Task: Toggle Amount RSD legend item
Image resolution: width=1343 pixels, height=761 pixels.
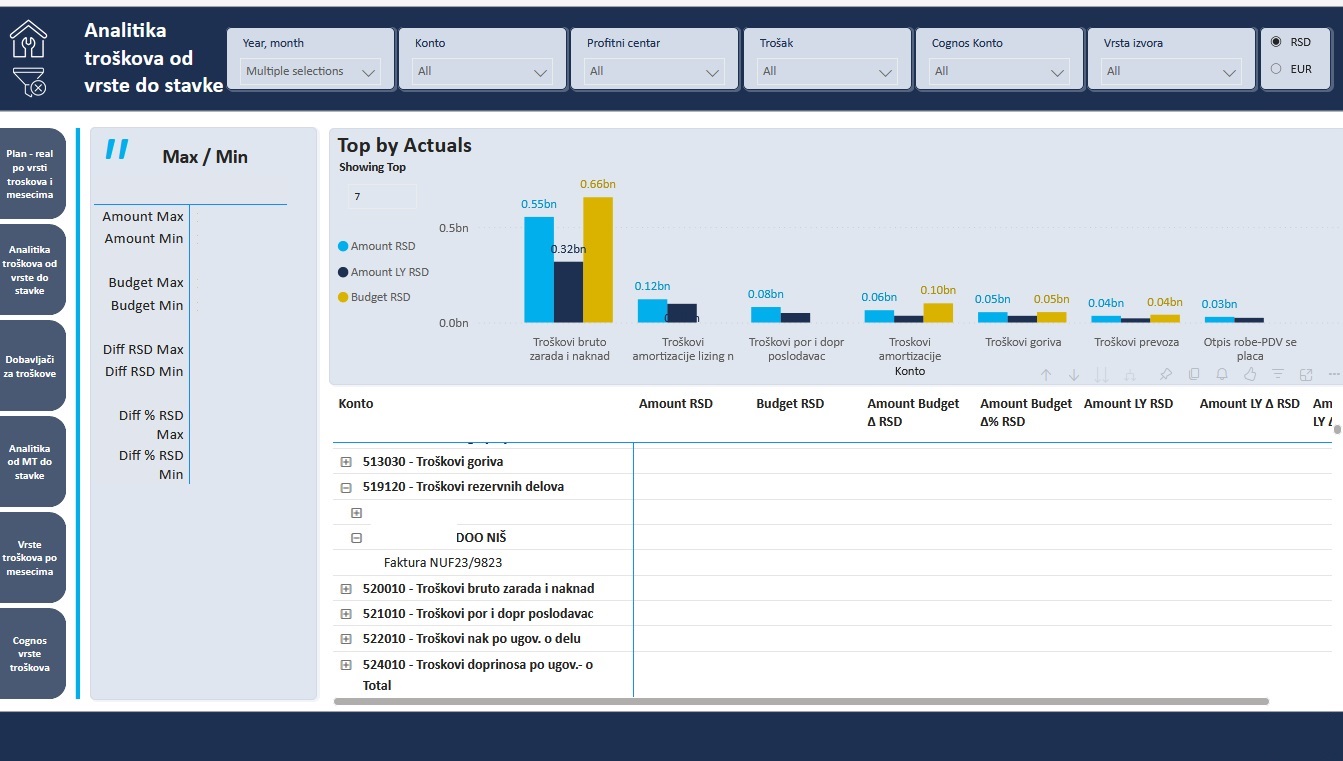Action: (x=376, y=246)
